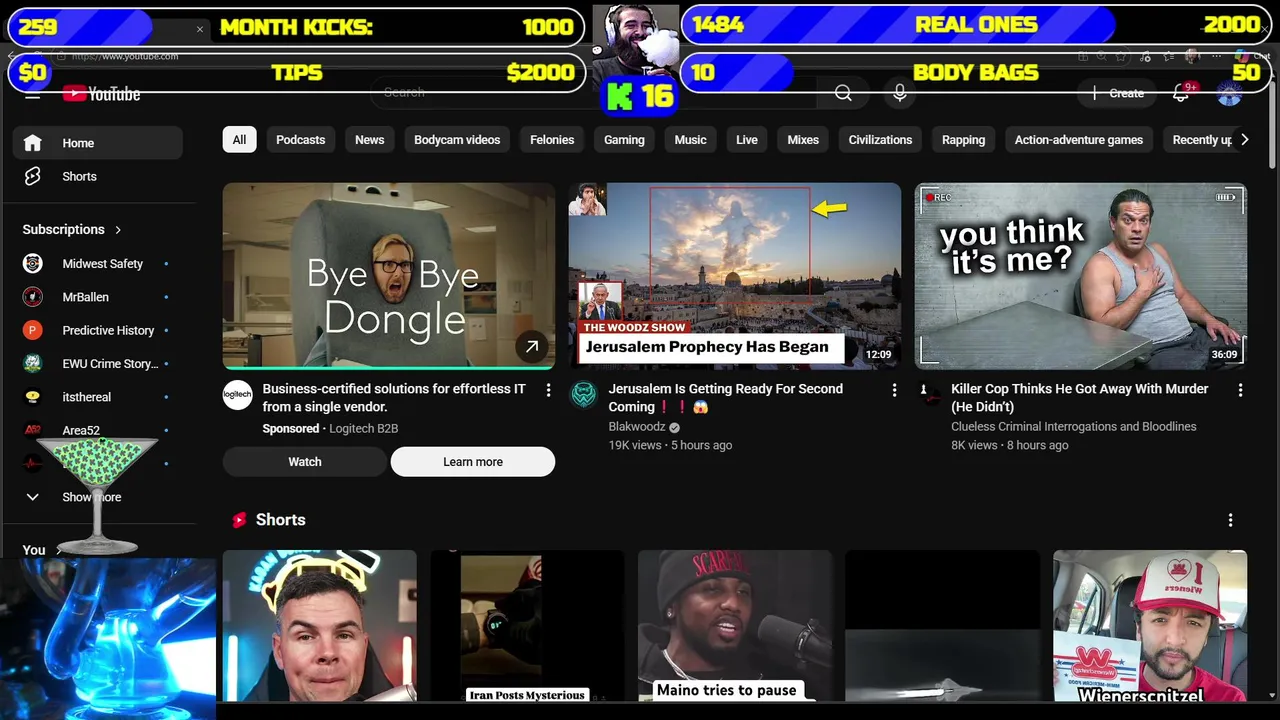
Task: Open MrBallen channel avatar
Action: coord(33,297)
